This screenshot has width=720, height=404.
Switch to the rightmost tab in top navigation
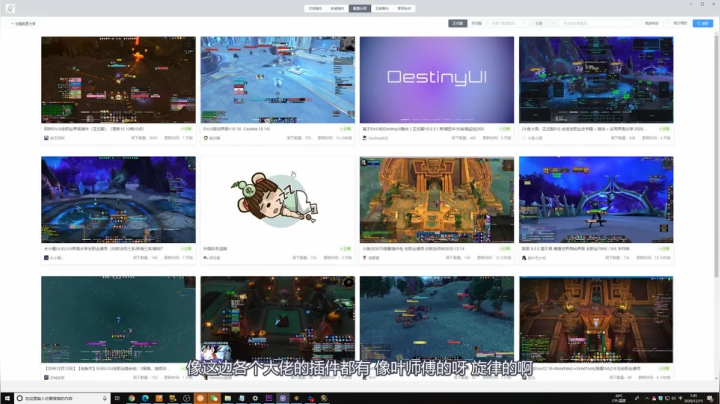(x=404, y=8)
